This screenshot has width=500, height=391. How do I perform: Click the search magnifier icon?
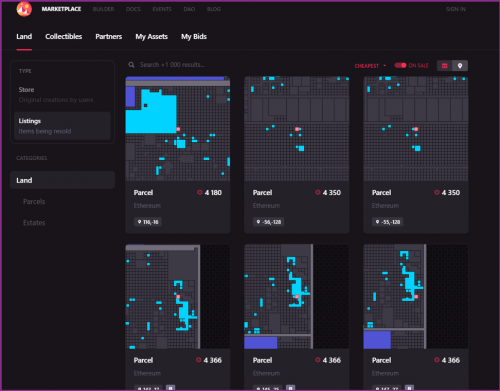coord(132,65)
